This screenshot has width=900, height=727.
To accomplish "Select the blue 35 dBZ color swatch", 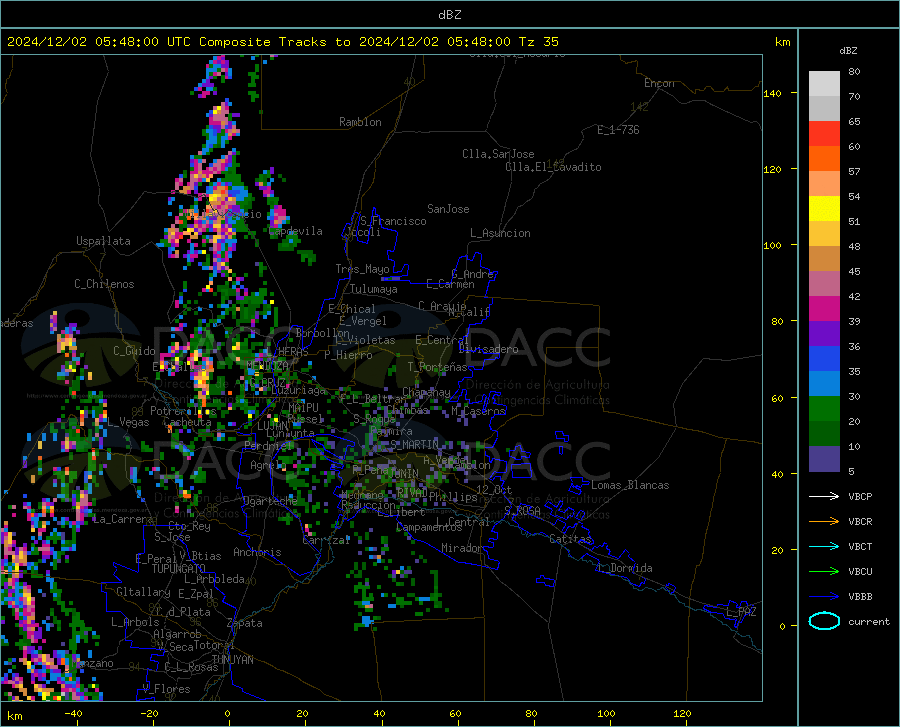I will pos(824,359).
